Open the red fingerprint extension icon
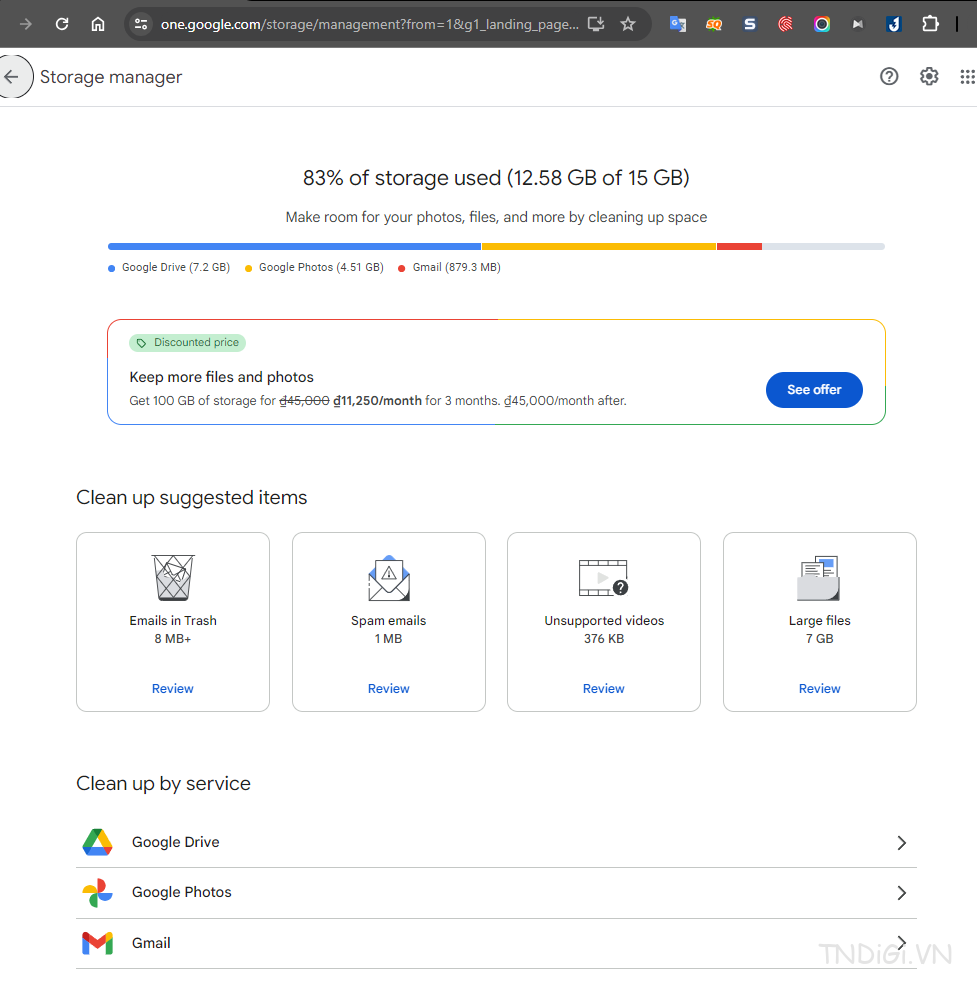This screenshot has width=977, height=989. pyautogui.click(x=785, y=25)
